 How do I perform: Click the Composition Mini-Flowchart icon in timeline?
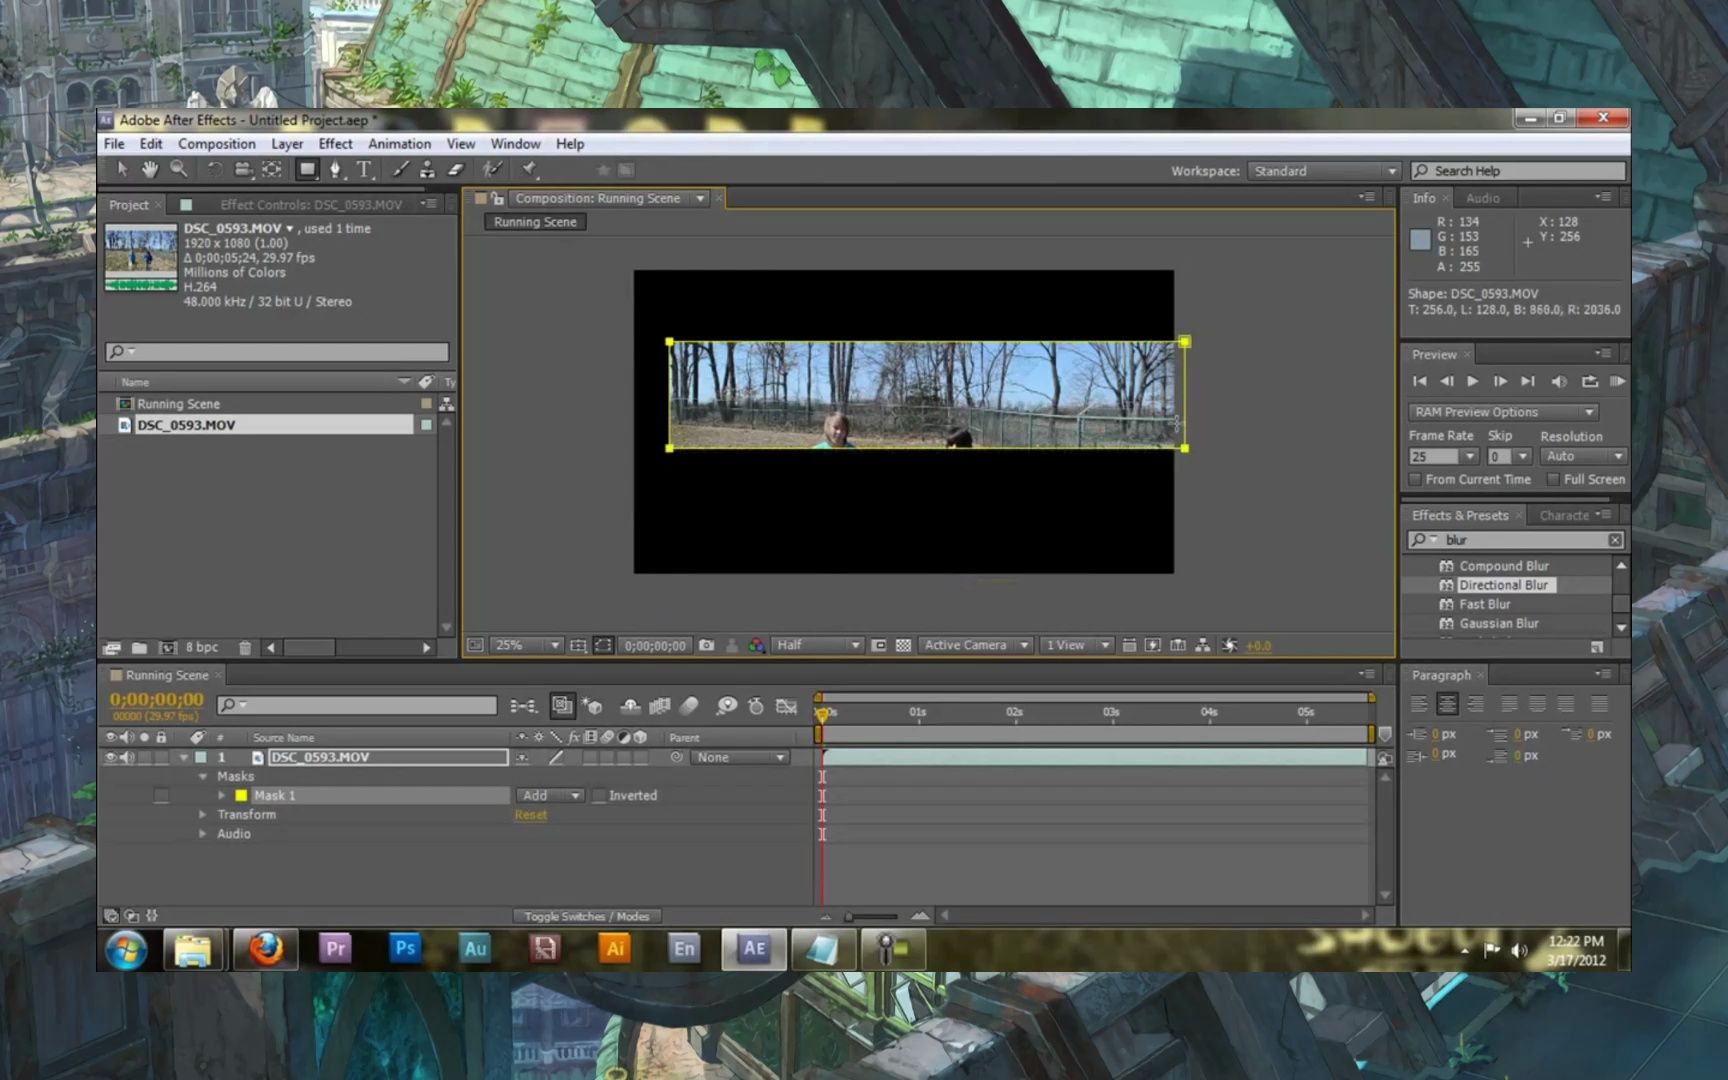click(x=523, y=706)
